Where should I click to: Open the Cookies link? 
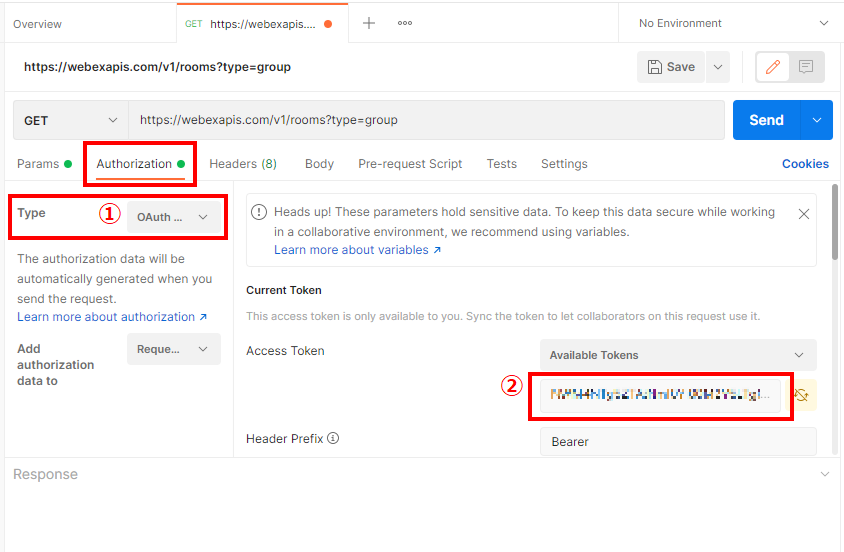click(805, 164)
